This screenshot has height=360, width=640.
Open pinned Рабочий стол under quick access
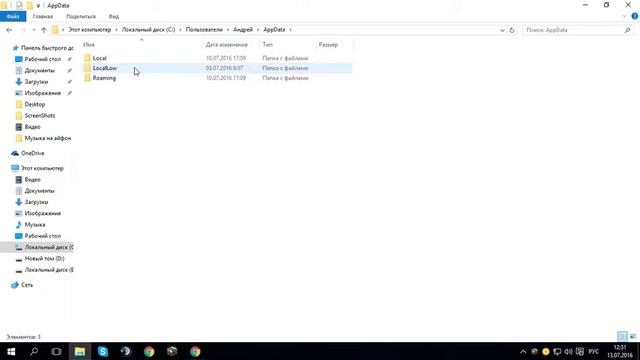(x=42, y=59)
